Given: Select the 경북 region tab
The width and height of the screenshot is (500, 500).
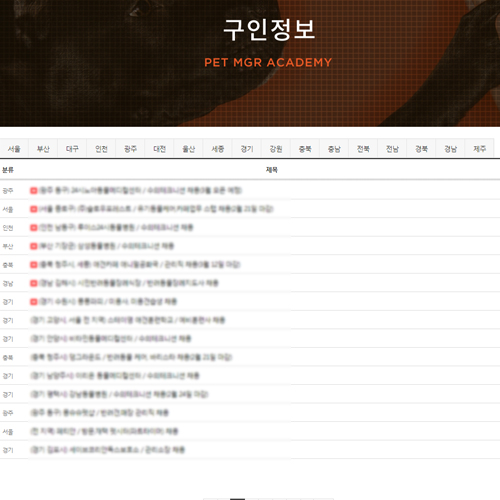Looking at the screenshot, I should pyautogui.click(x=421, y=149).
